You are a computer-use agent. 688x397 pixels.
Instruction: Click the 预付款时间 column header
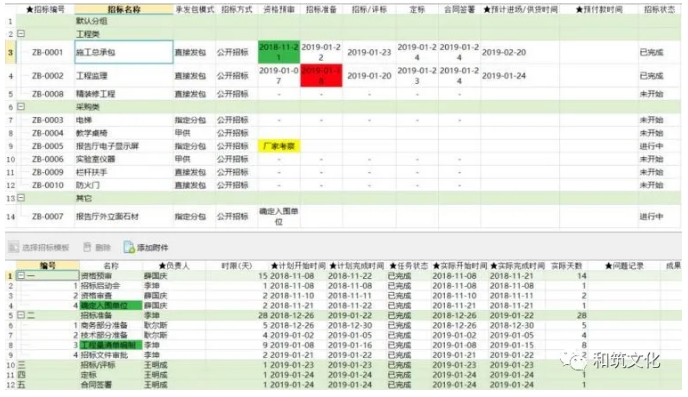click(x=599, y=9)
